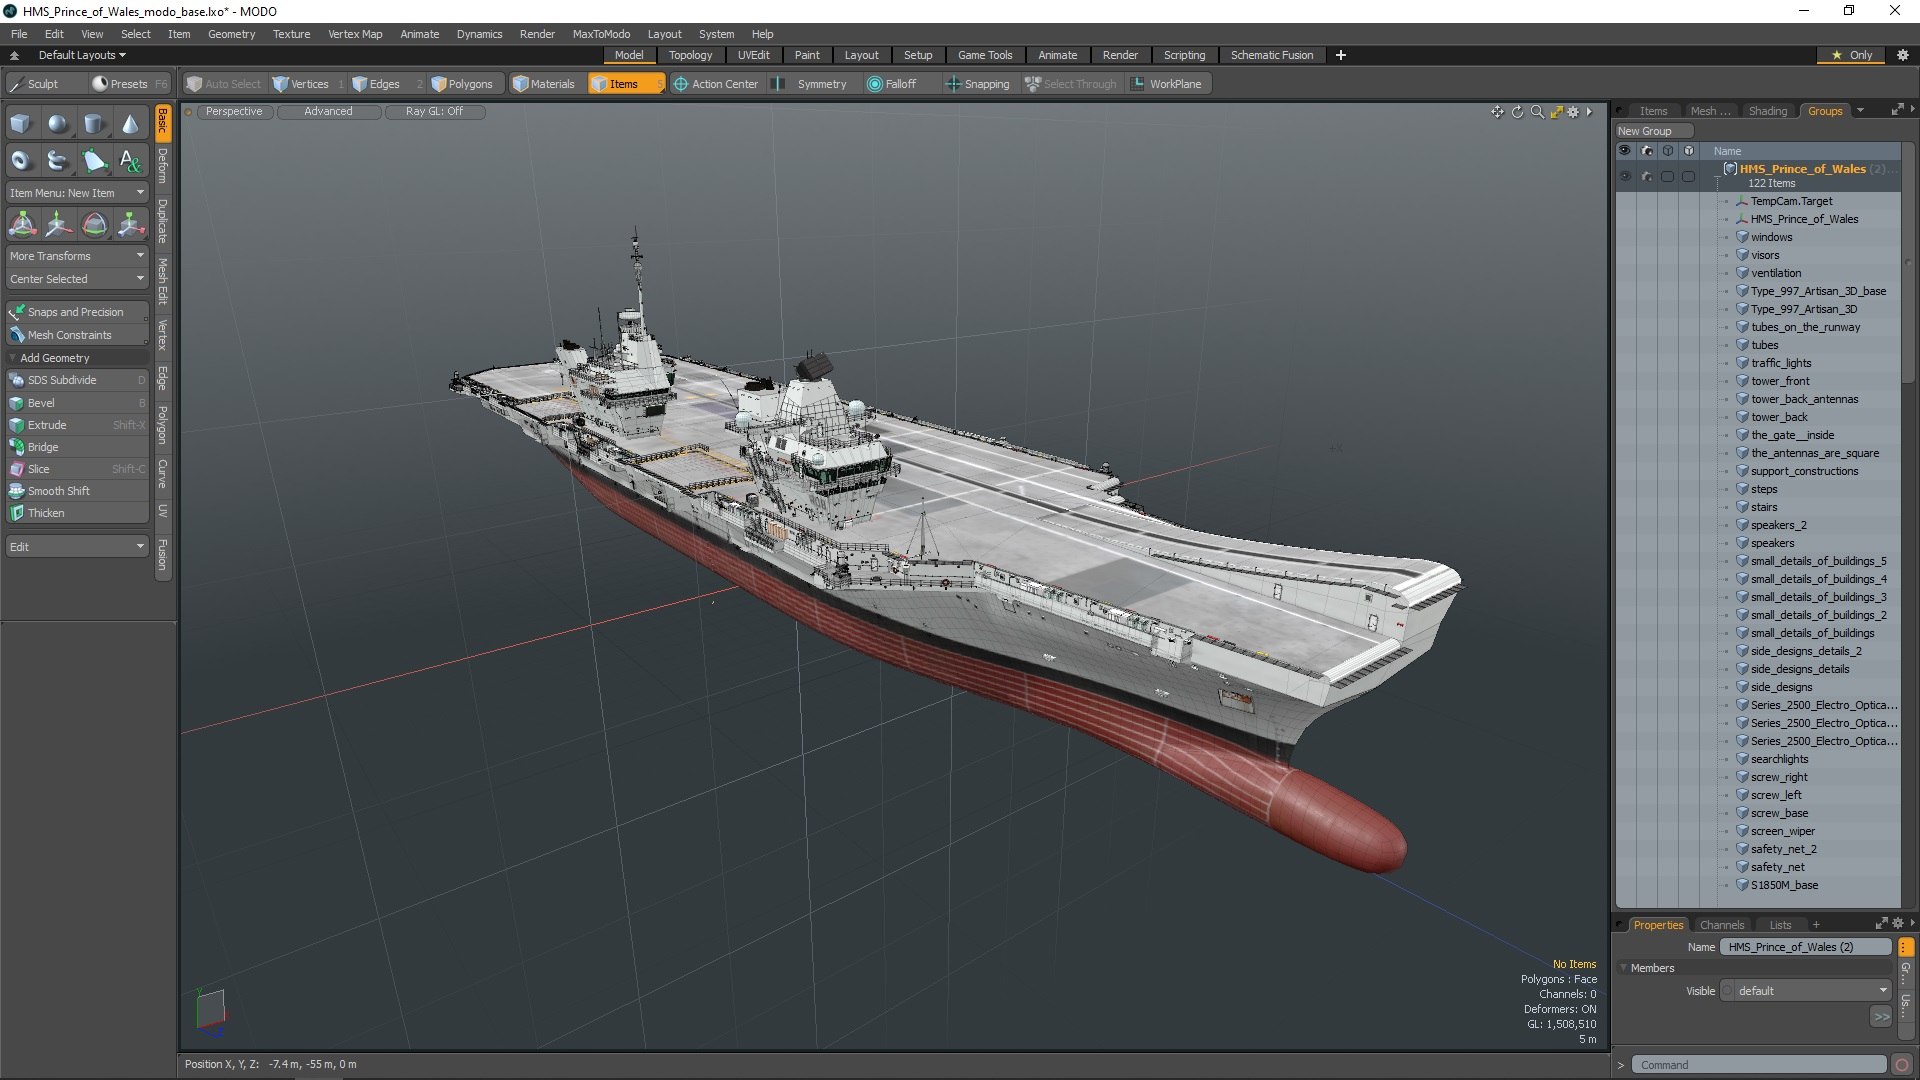Select the Torus primitive tool

coord(21,160)
